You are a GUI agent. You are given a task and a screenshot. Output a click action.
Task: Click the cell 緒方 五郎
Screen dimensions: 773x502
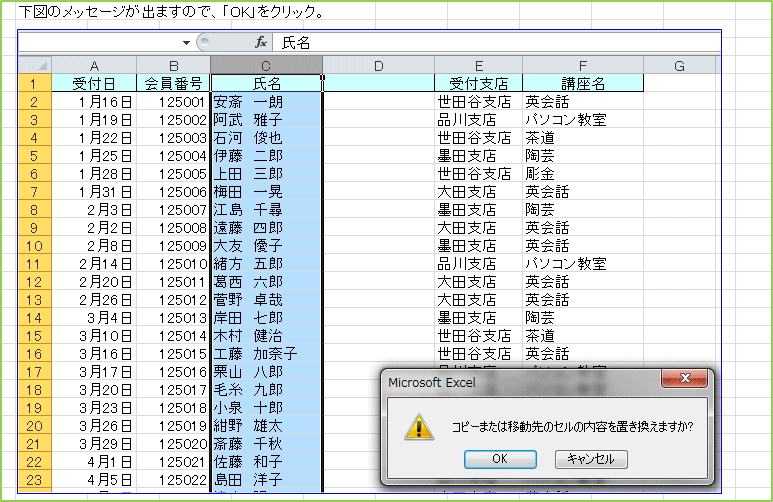coord(266,264)
